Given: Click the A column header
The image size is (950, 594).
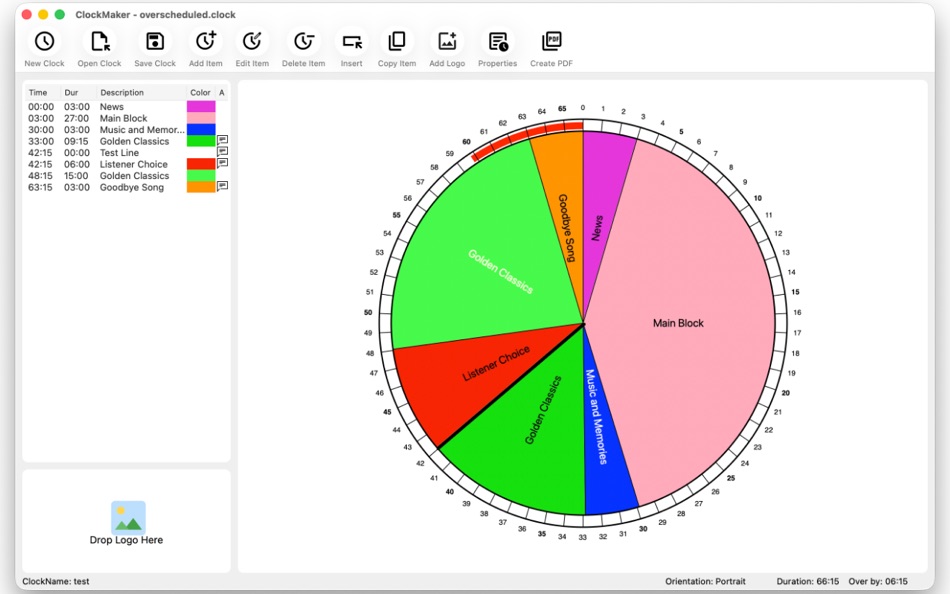Looking at the screenshot, I should pos(222,93).
